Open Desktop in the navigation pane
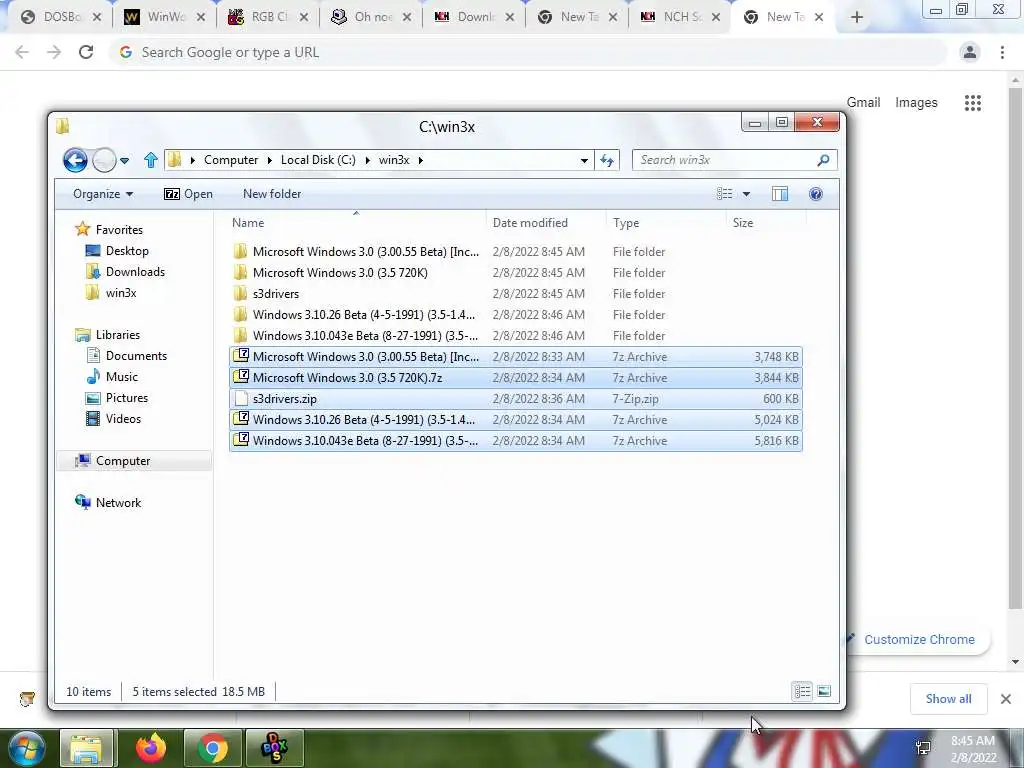 pos(118,251)
